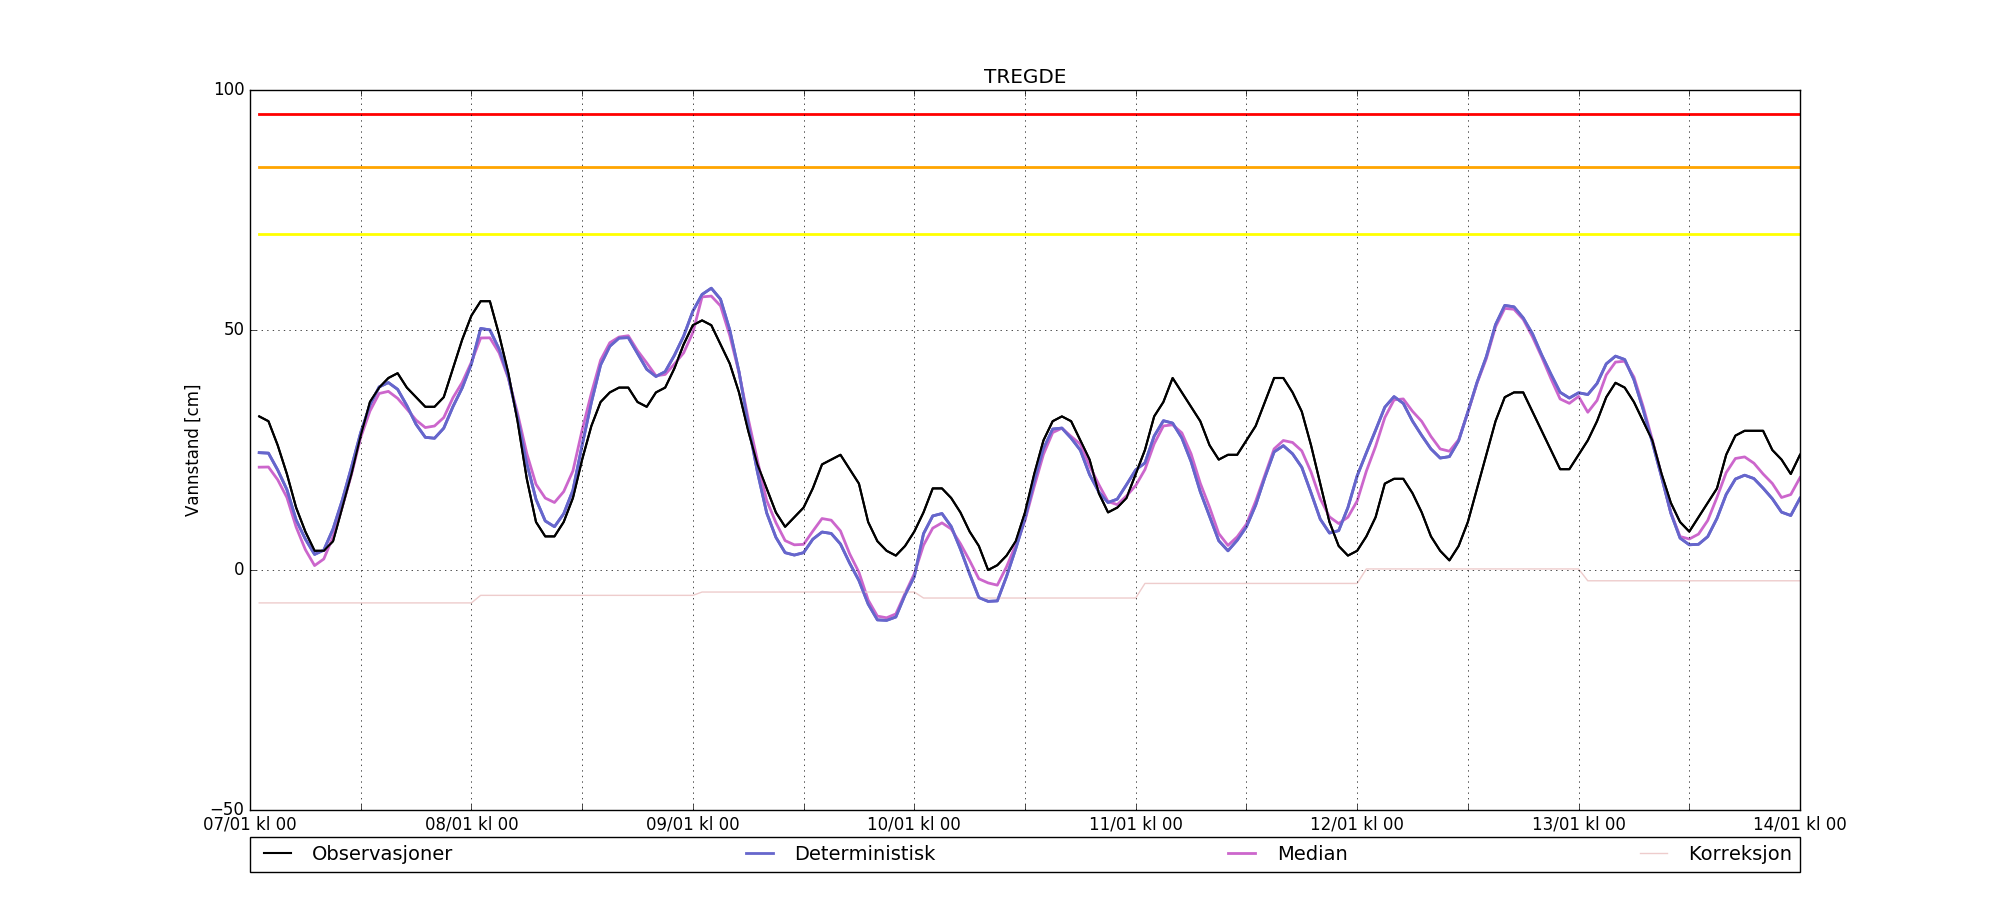The height and width of the screenshot is (900, 2000).
Task: Click the chart title TREGDE
Action: click(x=1024, y=77)
